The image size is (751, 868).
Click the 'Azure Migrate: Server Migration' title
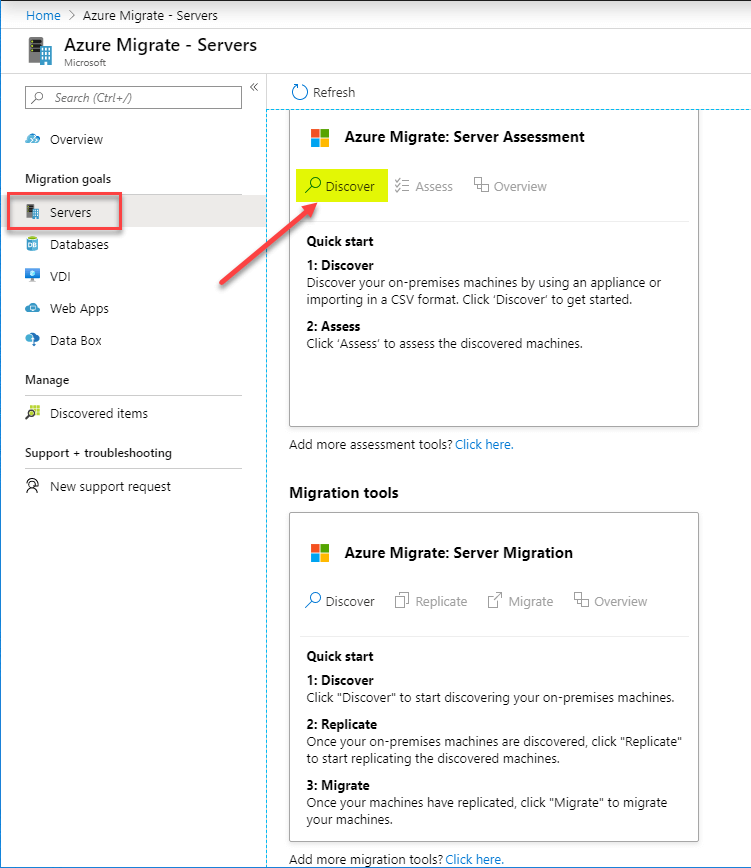(x=459, y=553)
